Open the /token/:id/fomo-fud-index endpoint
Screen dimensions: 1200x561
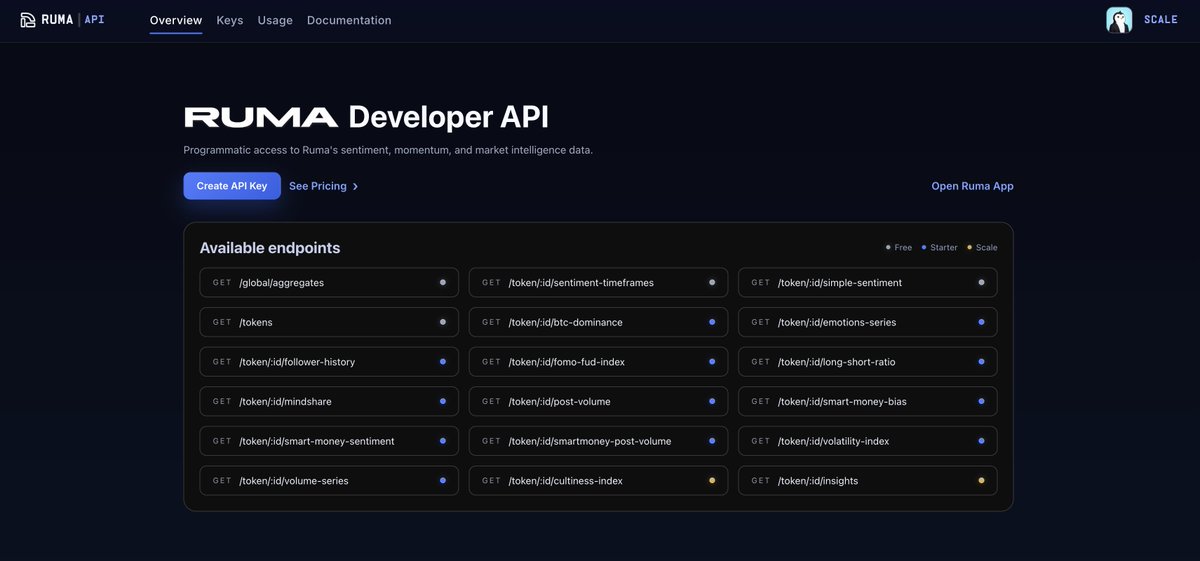tap(598, 362)
